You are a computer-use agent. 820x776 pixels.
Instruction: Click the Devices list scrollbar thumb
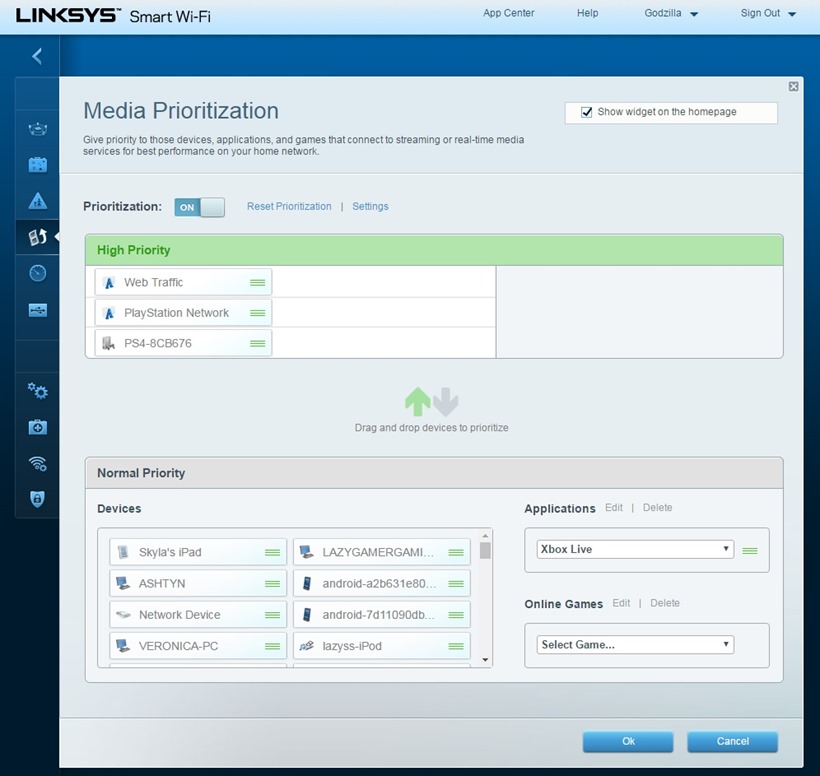[x=485, y=551]
